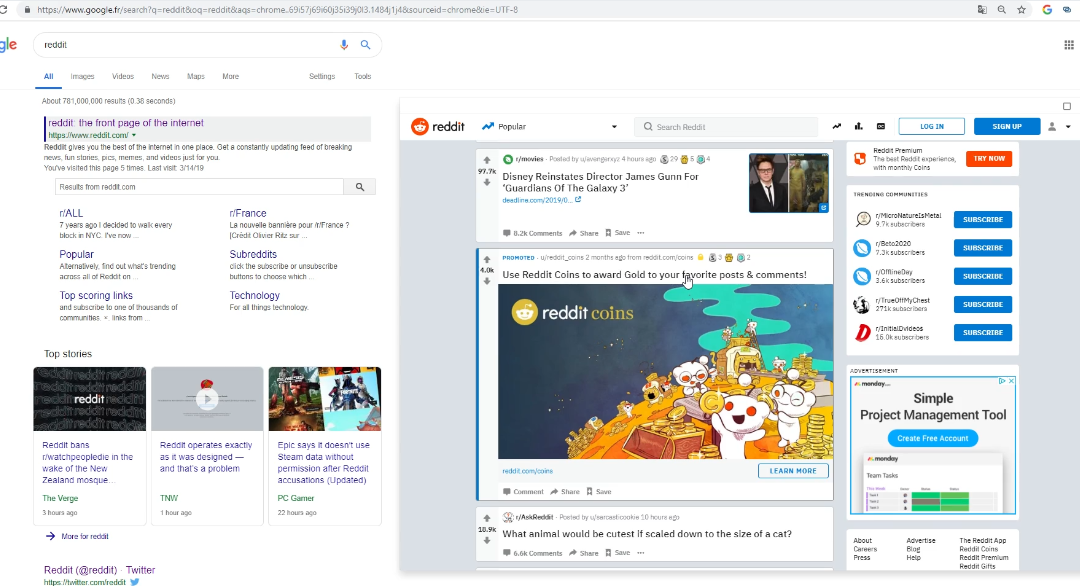The width and height of the screenshot is (1080, 586).
Task: Click the zoom icon in the address bar
Action: tap(1001, 10)
